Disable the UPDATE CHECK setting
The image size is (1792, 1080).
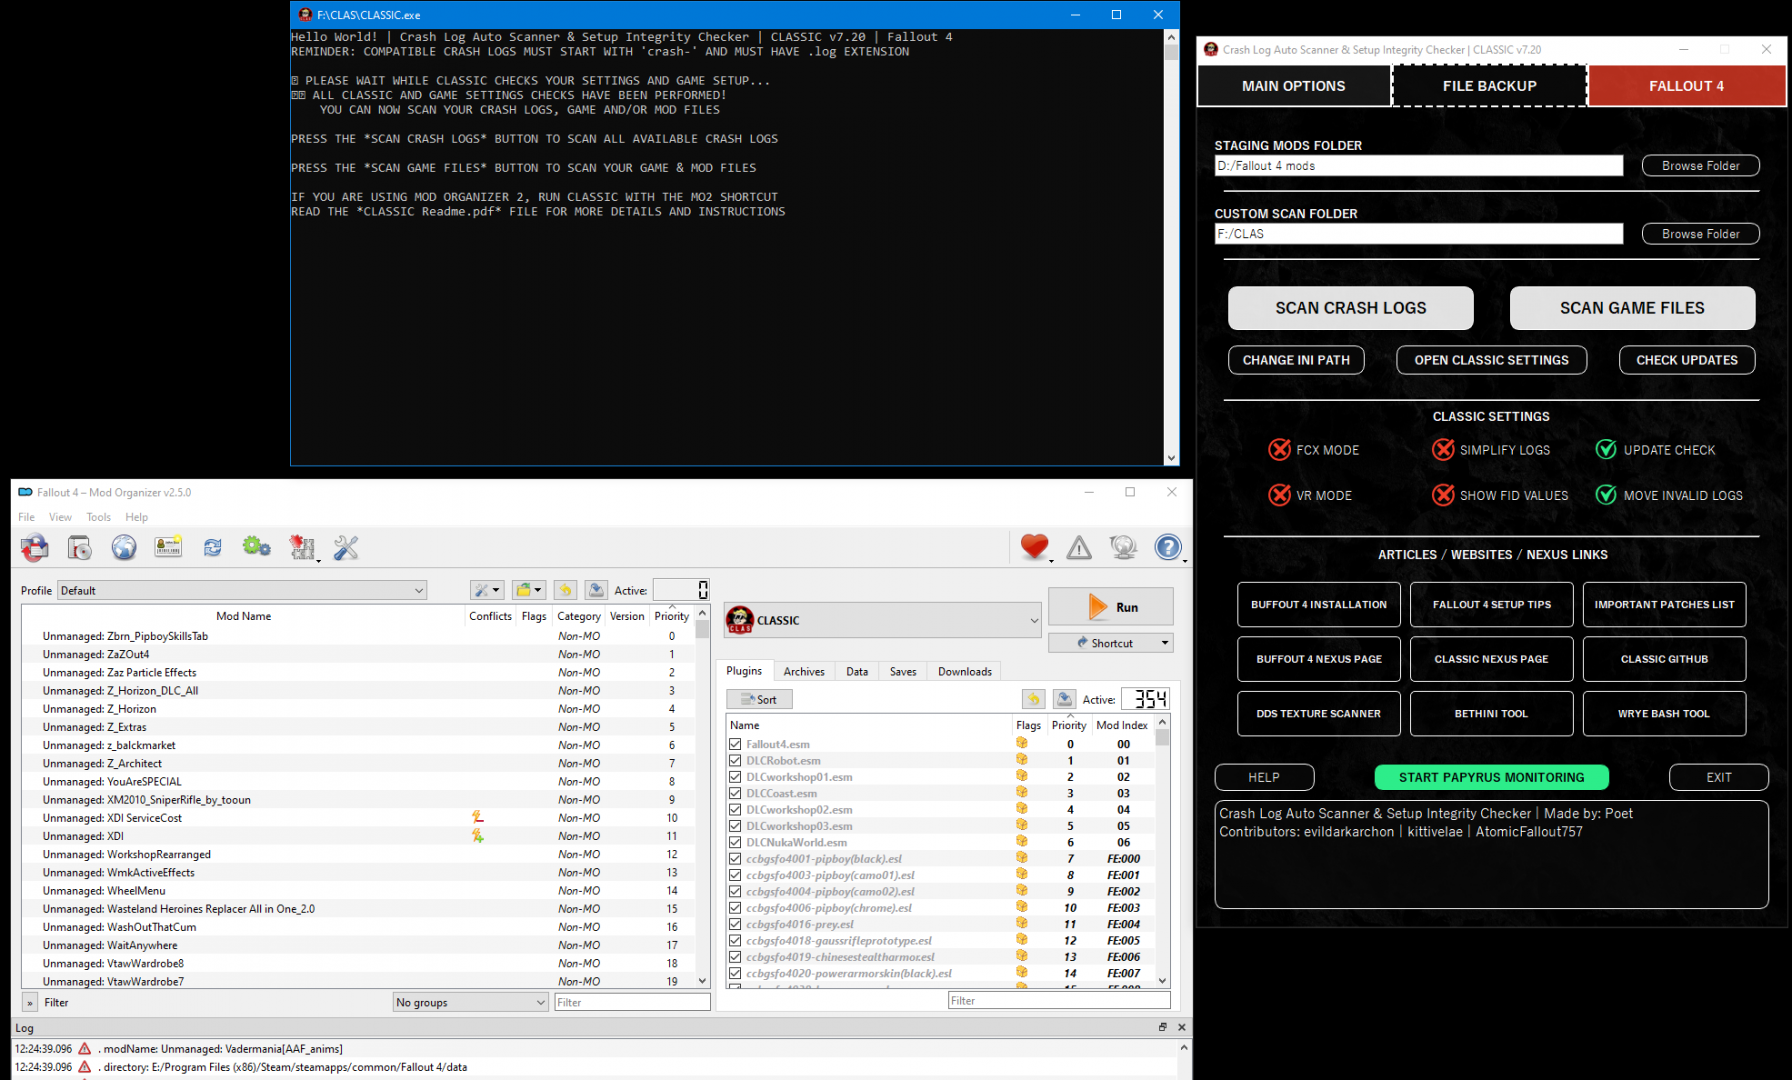click(1606, 450)
